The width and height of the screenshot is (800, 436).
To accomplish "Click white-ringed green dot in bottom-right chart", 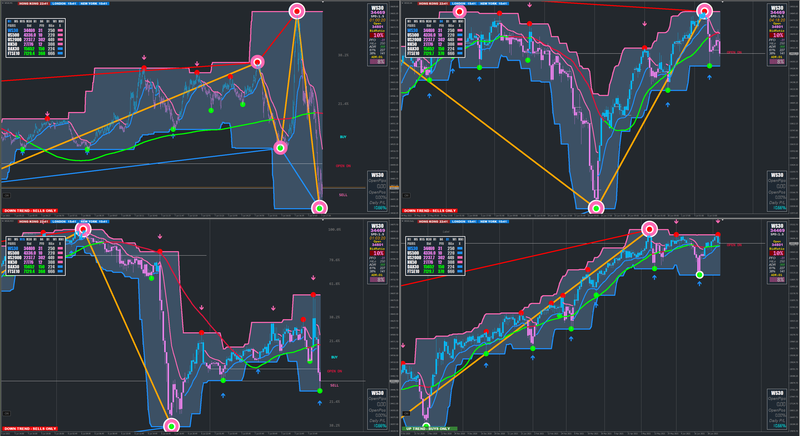I will click(x=699, y=275).
